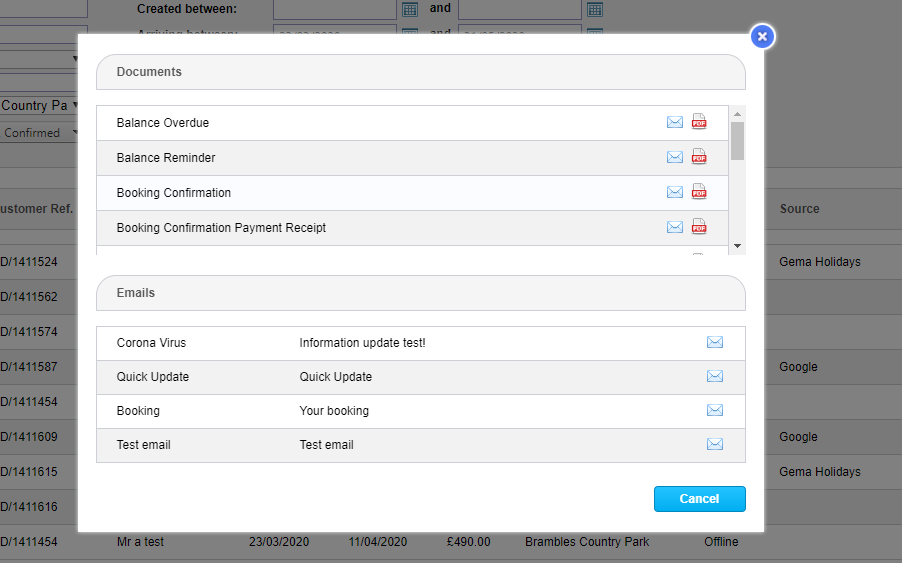The width and height of the screenshot is (902, 563).
Task: Email the Balance Overdue document
Action: (x=675, y=123)
